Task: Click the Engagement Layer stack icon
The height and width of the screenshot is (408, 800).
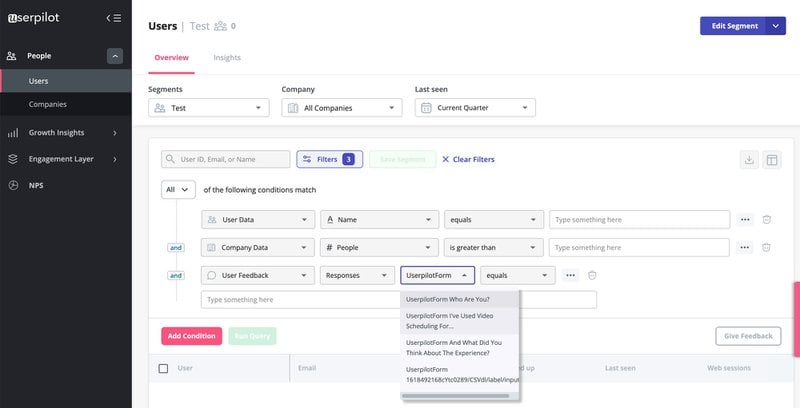Action: [13, 159]
